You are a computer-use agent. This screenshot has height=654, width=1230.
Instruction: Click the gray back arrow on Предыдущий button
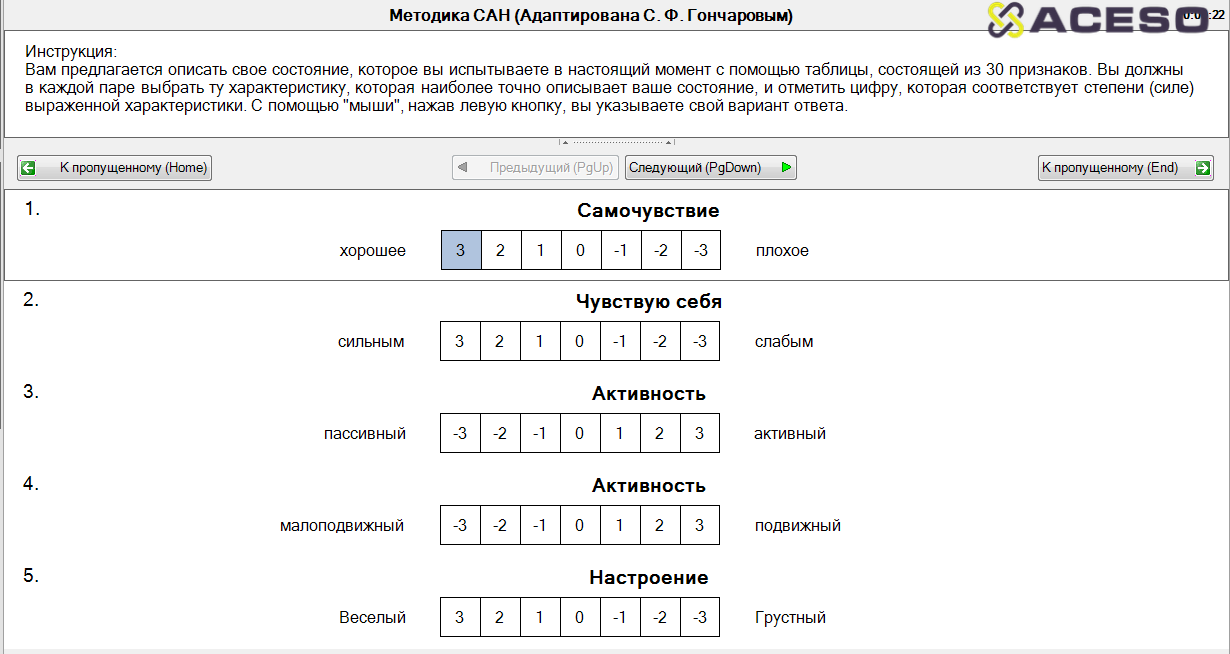tap(463, 168)
